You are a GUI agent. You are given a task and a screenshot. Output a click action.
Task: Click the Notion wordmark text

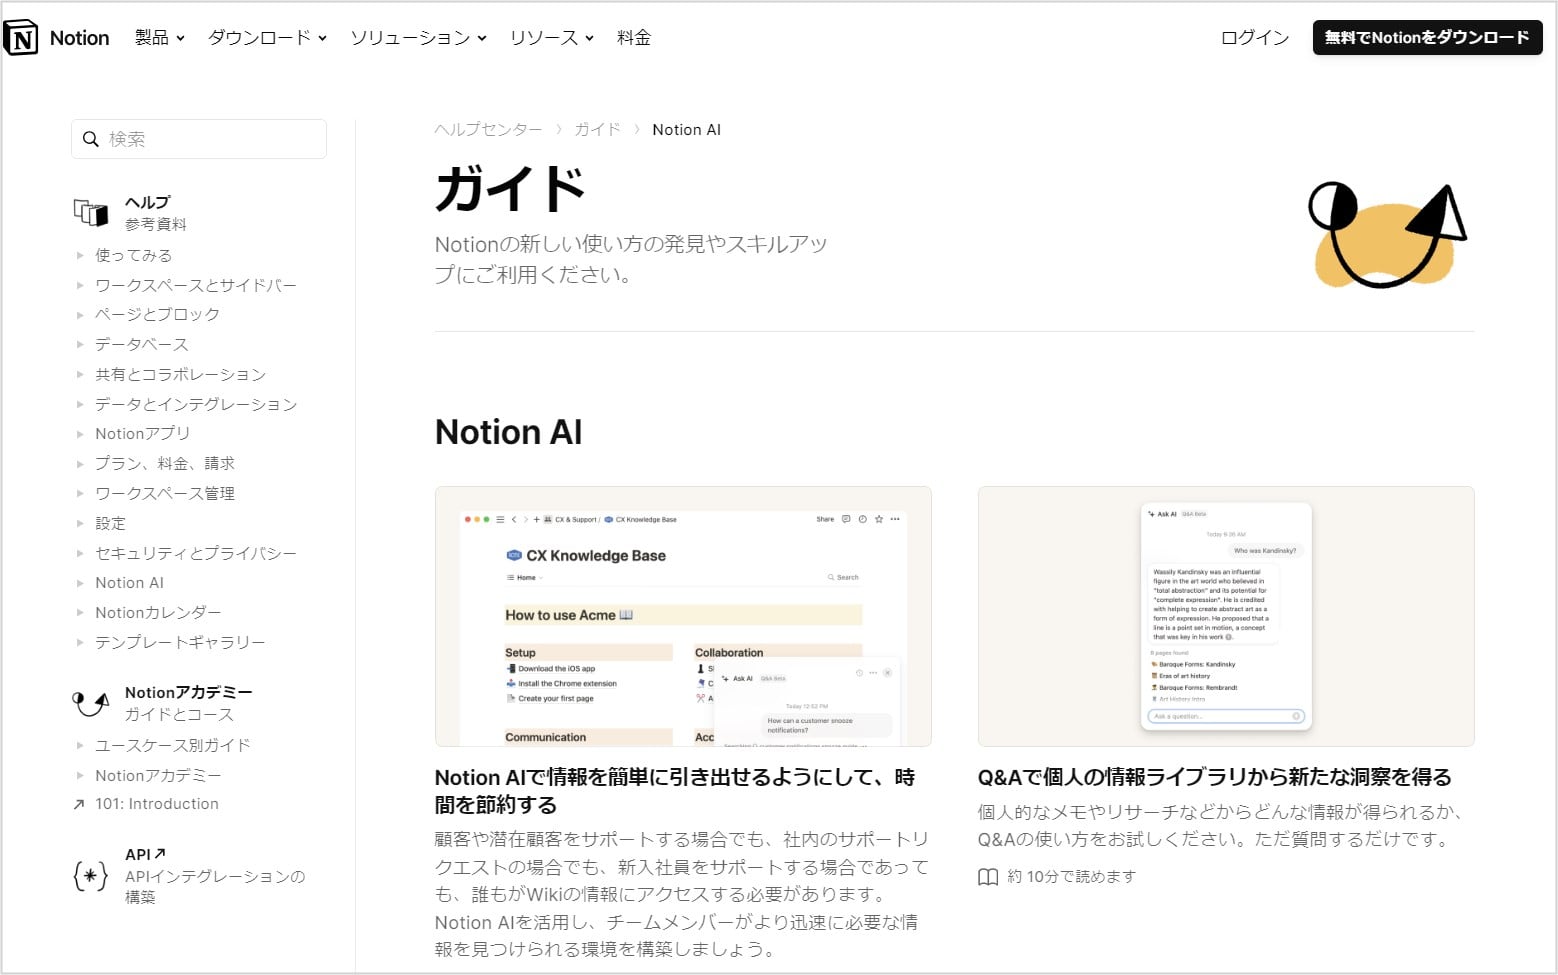(x=80, y=38)
